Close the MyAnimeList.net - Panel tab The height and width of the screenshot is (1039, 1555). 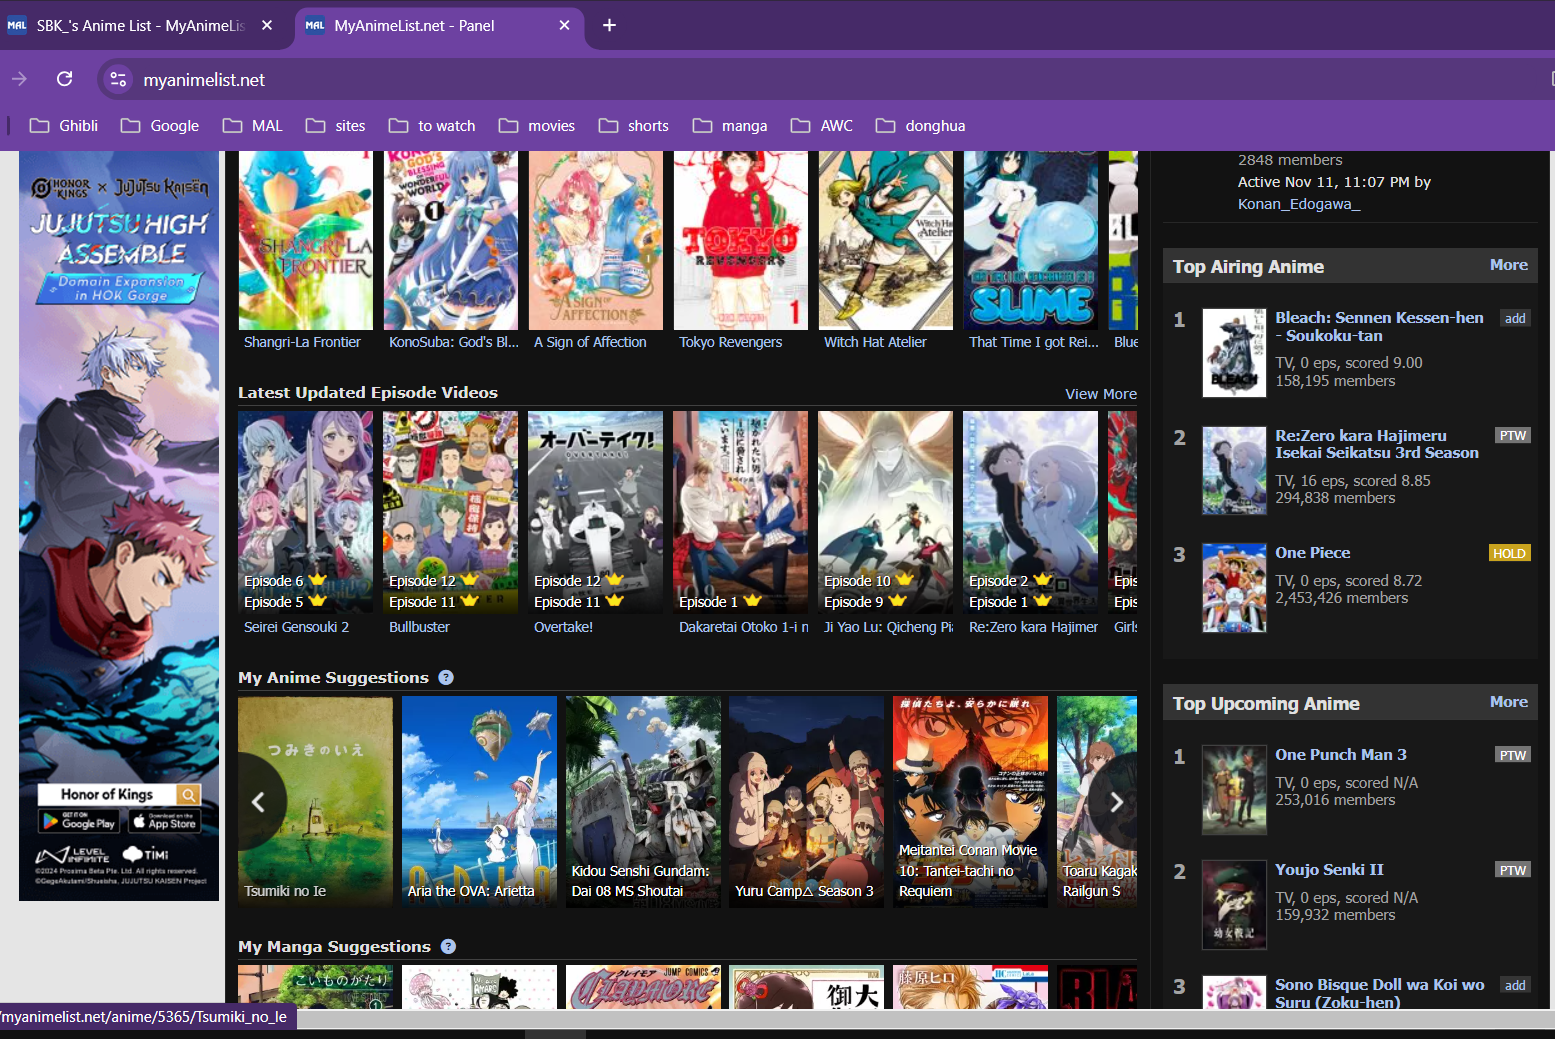pyautogui.click(x=564, y=25)
